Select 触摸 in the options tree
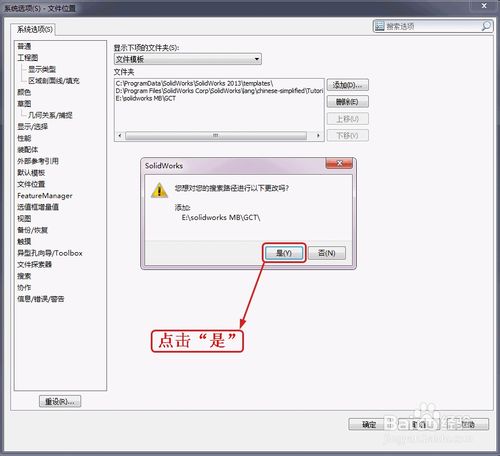500x456 pixels. pyautogui.click(x=24, y=241)
